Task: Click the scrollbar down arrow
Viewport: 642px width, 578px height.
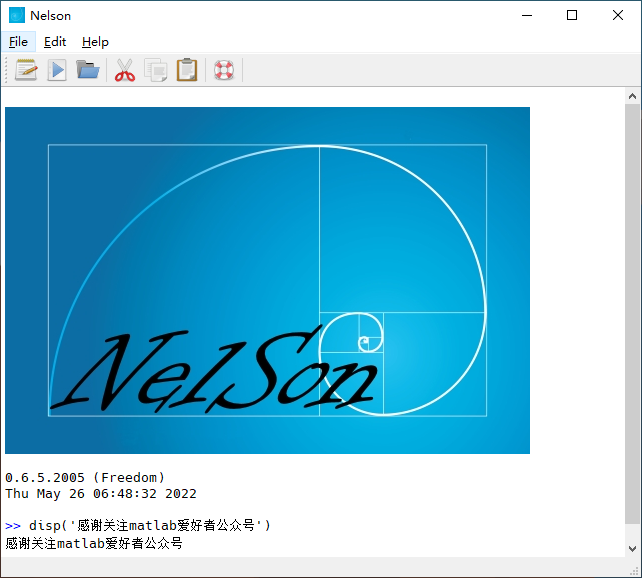Action: [x=632, y=549]
